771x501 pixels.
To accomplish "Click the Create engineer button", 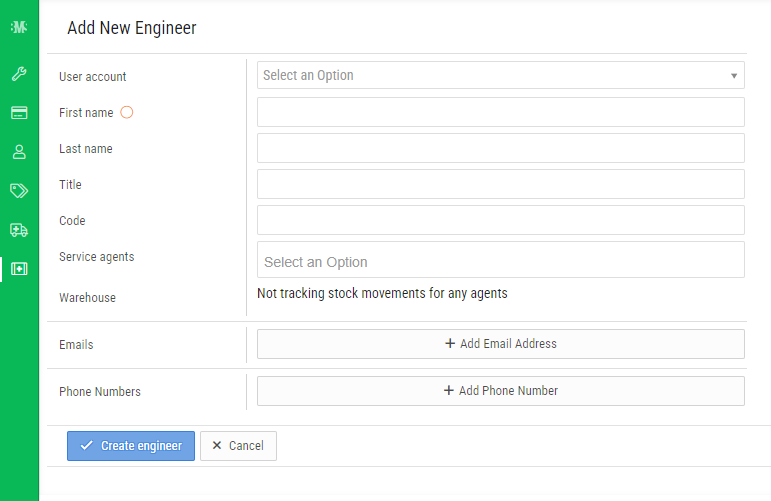I will (131, 446).
